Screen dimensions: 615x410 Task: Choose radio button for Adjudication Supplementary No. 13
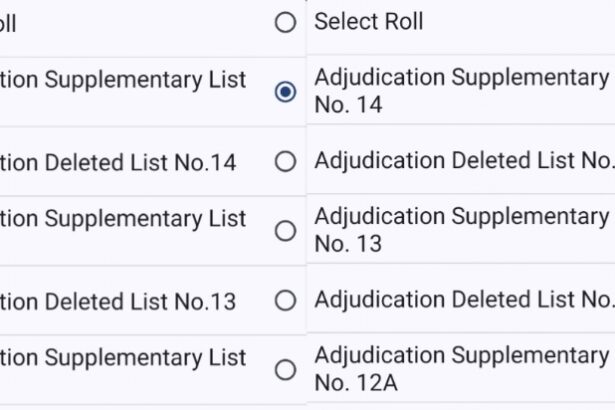285,231
